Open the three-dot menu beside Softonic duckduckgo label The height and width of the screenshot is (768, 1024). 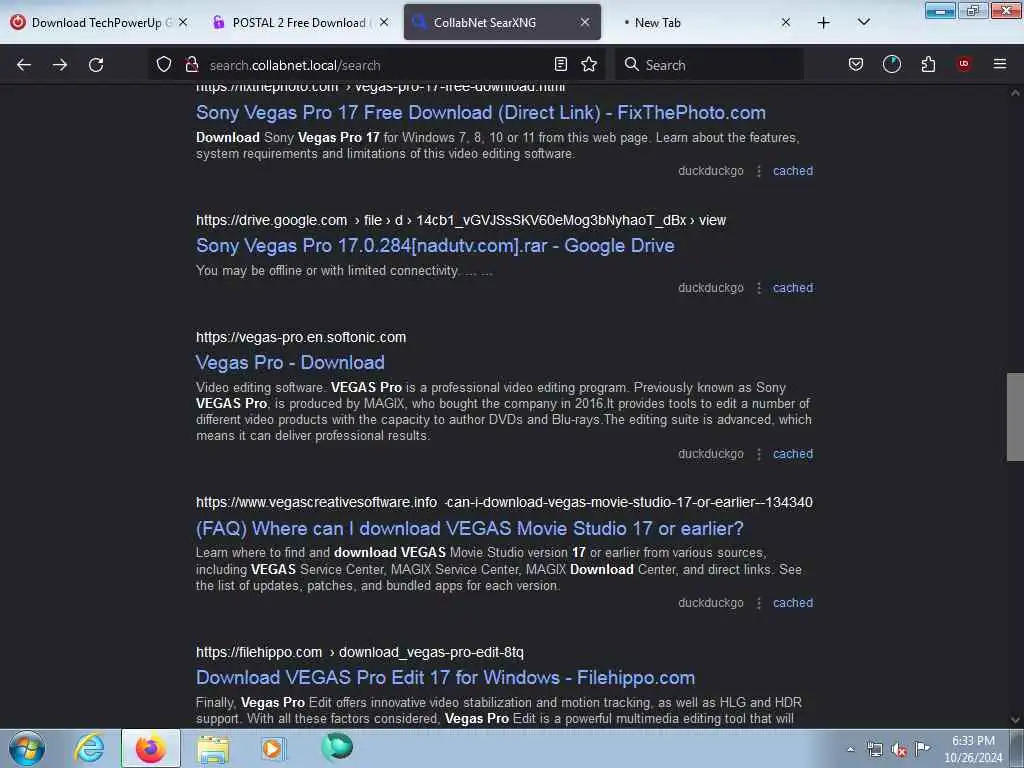[x=758, y=454]
